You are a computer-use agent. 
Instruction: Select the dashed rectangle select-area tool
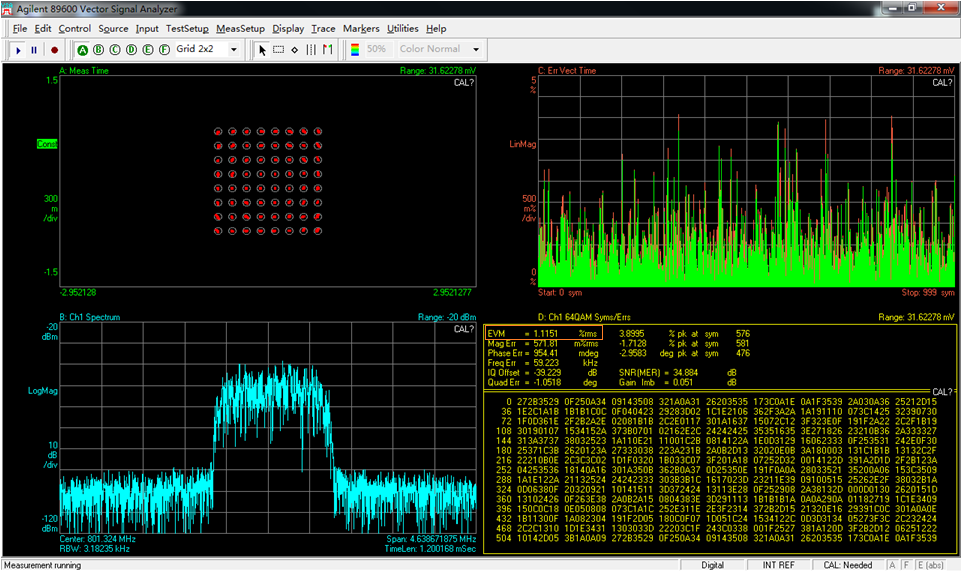pyautogui.click(x=279, y=49)
